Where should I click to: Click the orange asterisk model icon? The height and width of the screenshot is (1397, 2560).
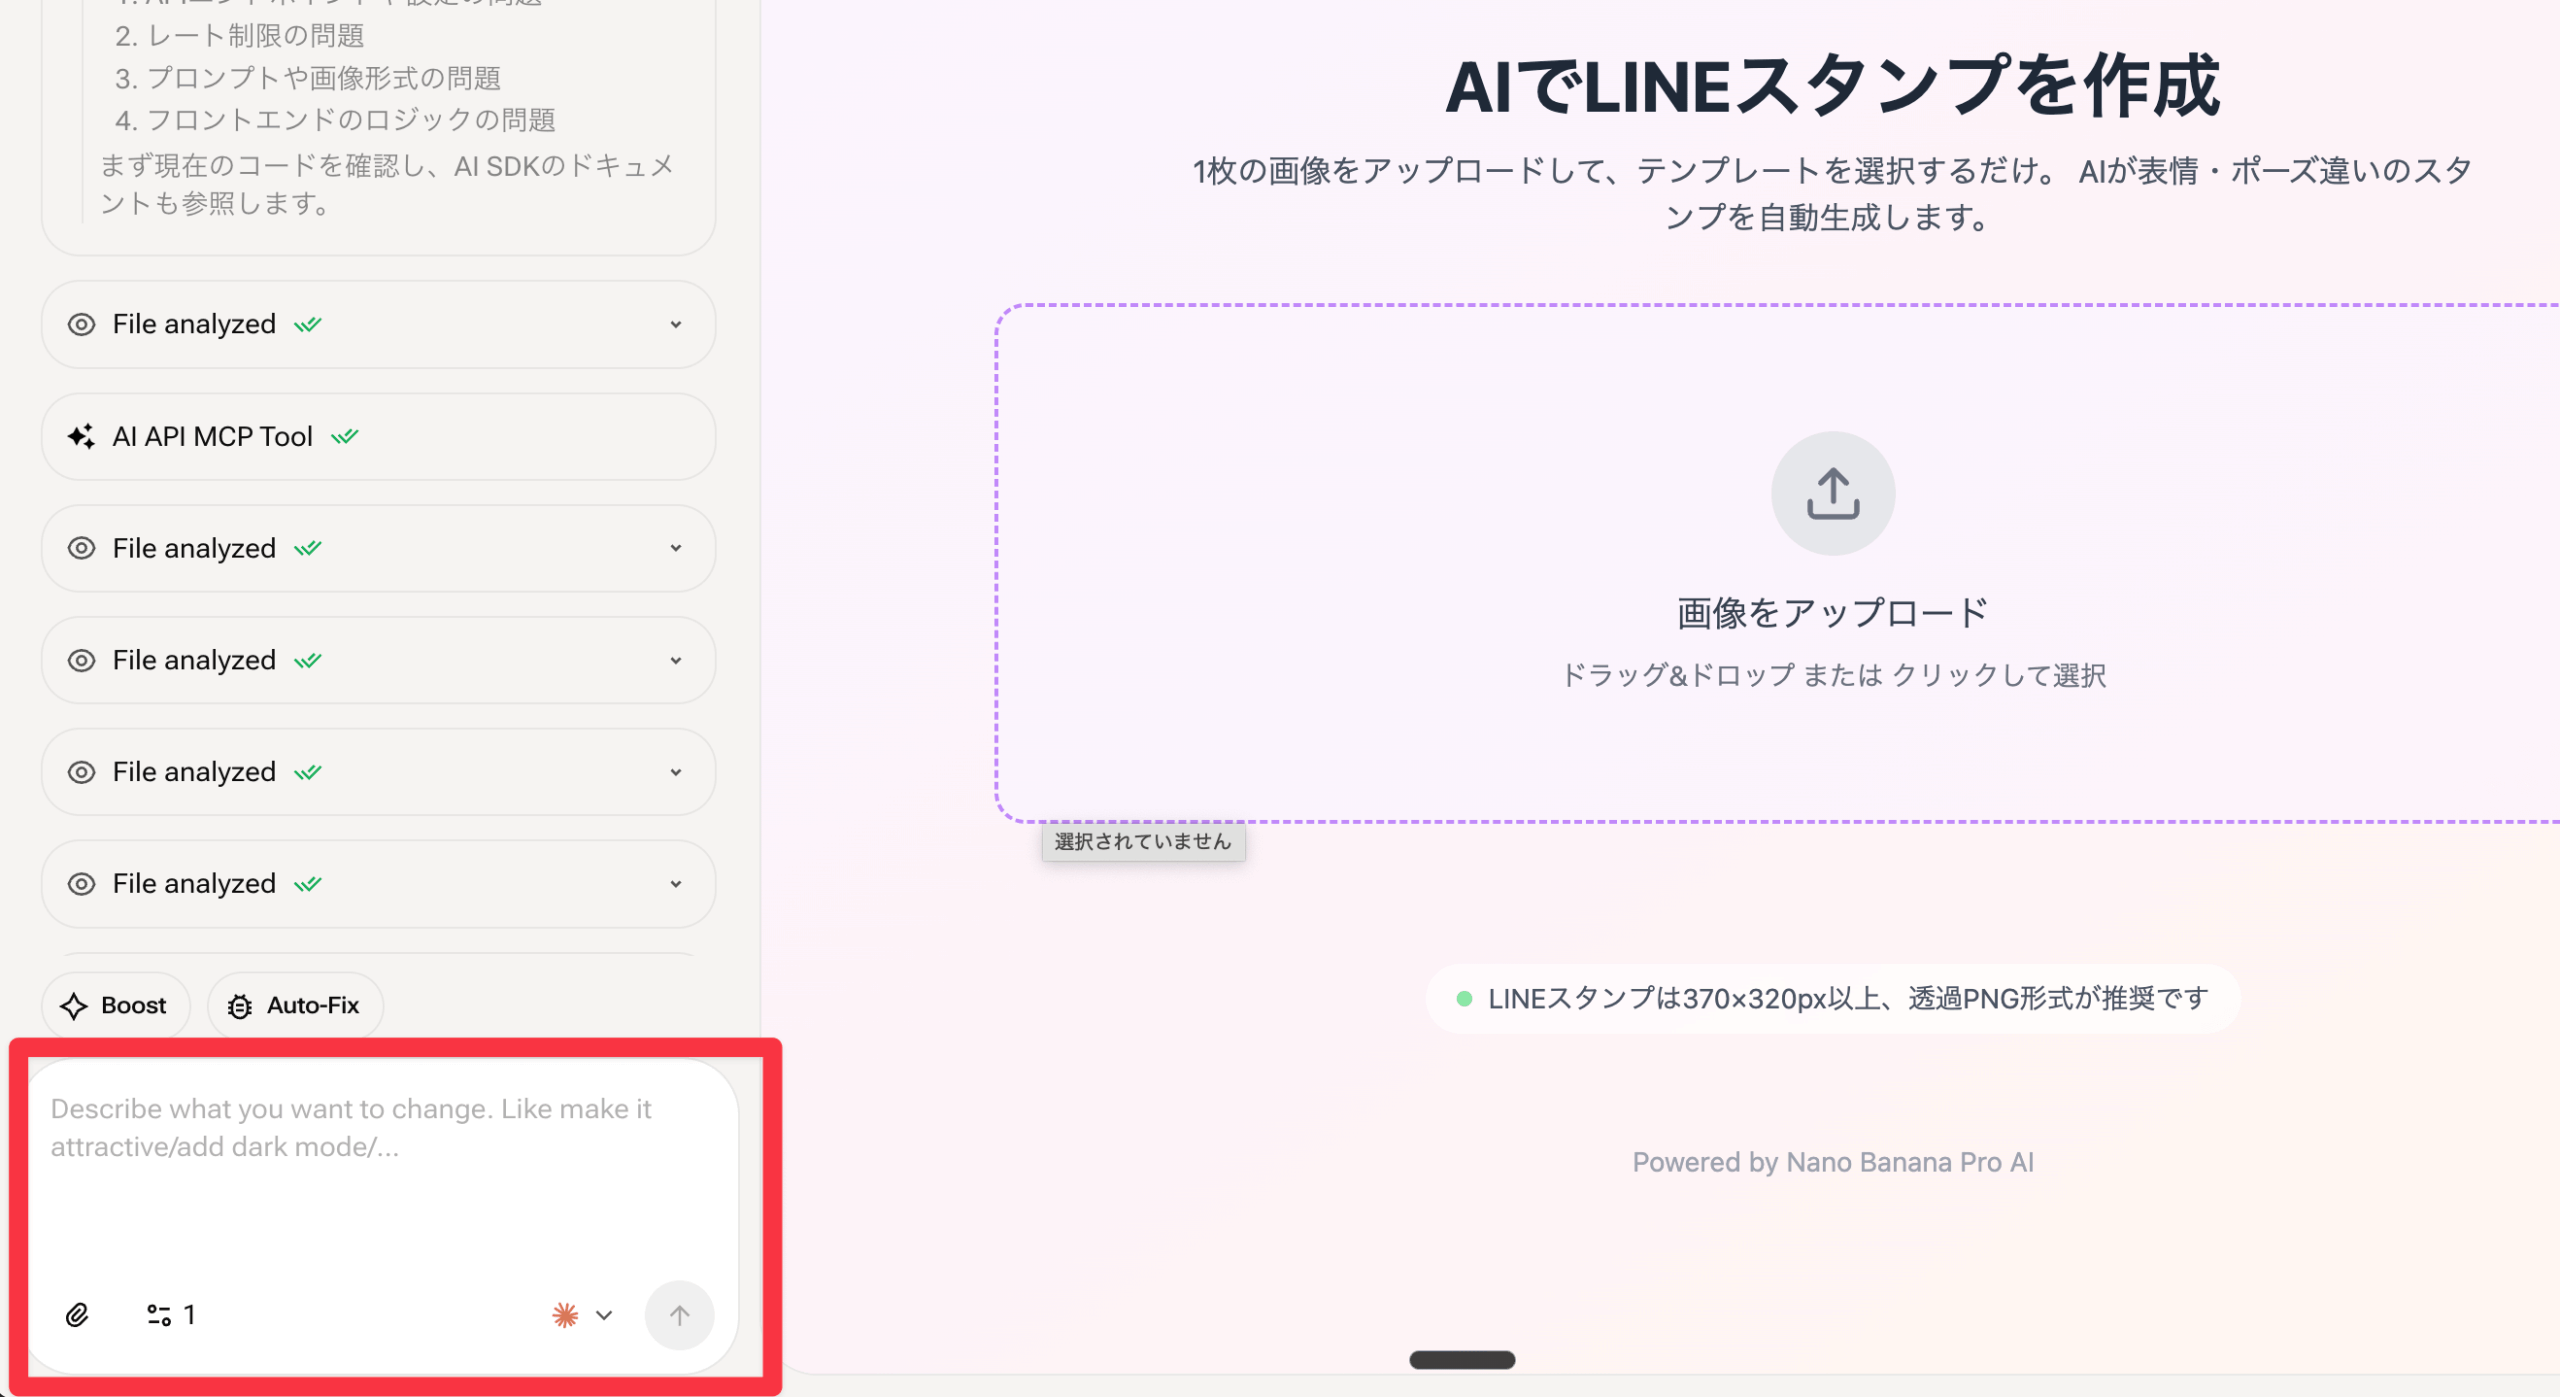point(563,1315)
